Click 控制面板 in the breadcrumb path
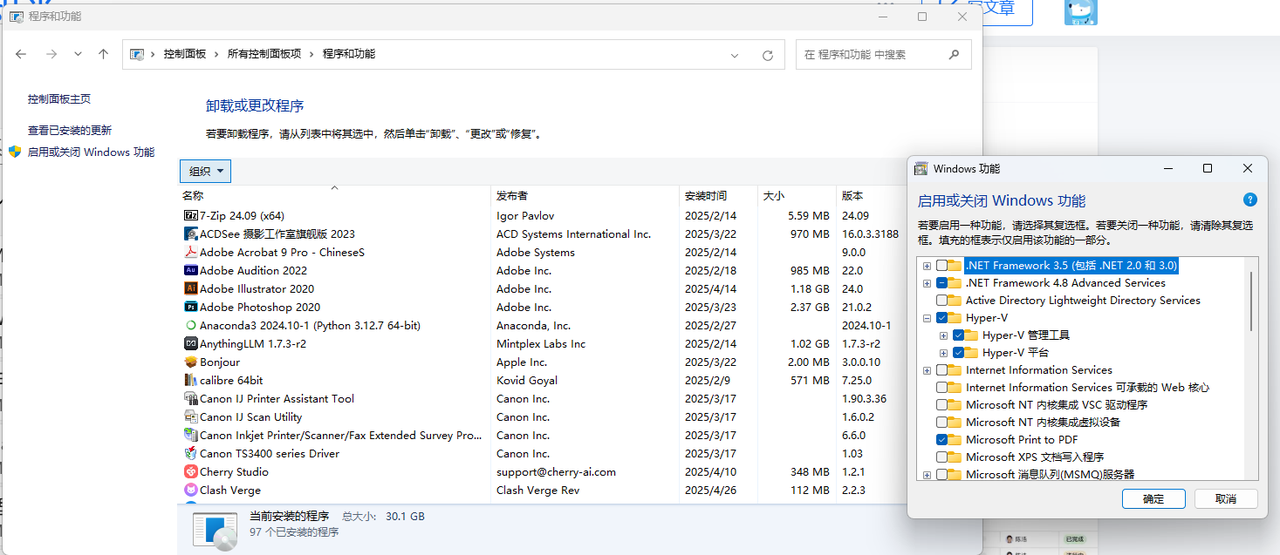Screen dimensions: 1280x555 click(185, 54)
